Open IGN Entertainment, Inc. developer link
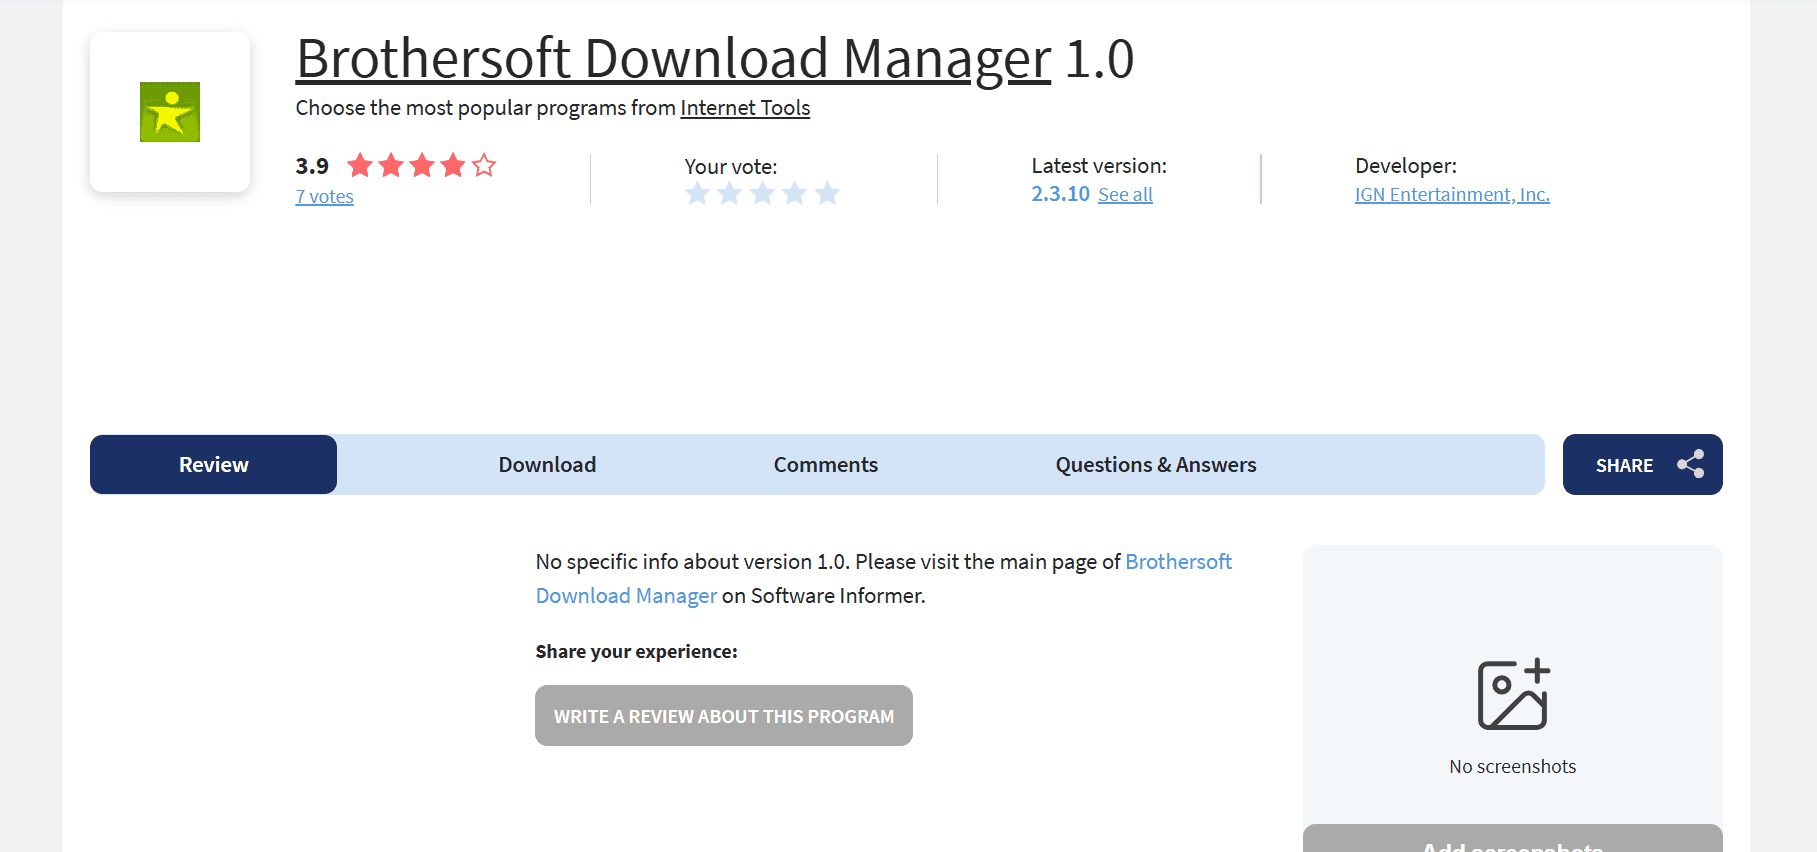Screen dimensions: 1817x852 [x=1451, y=195]
